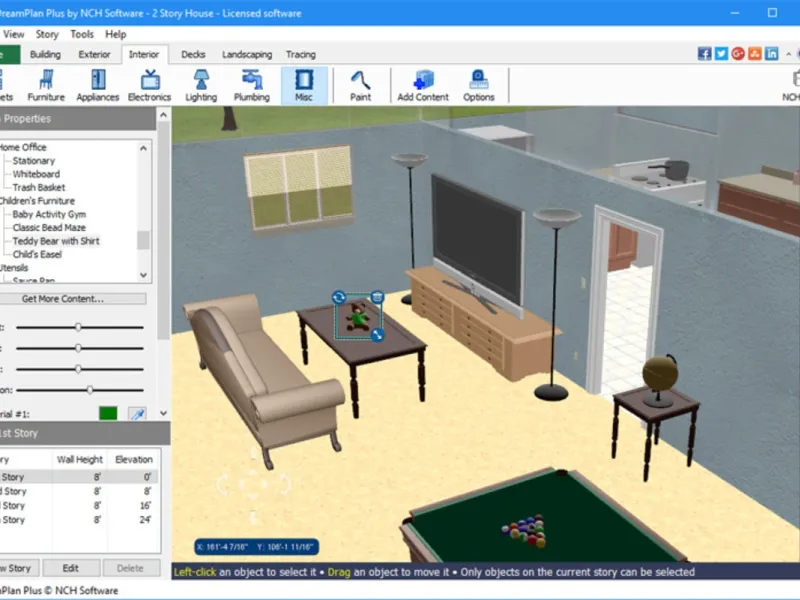Click the Wall Height column header
The width and height of the screenshot is (800, 600).
pyautogui.click(x=80, y=459)
